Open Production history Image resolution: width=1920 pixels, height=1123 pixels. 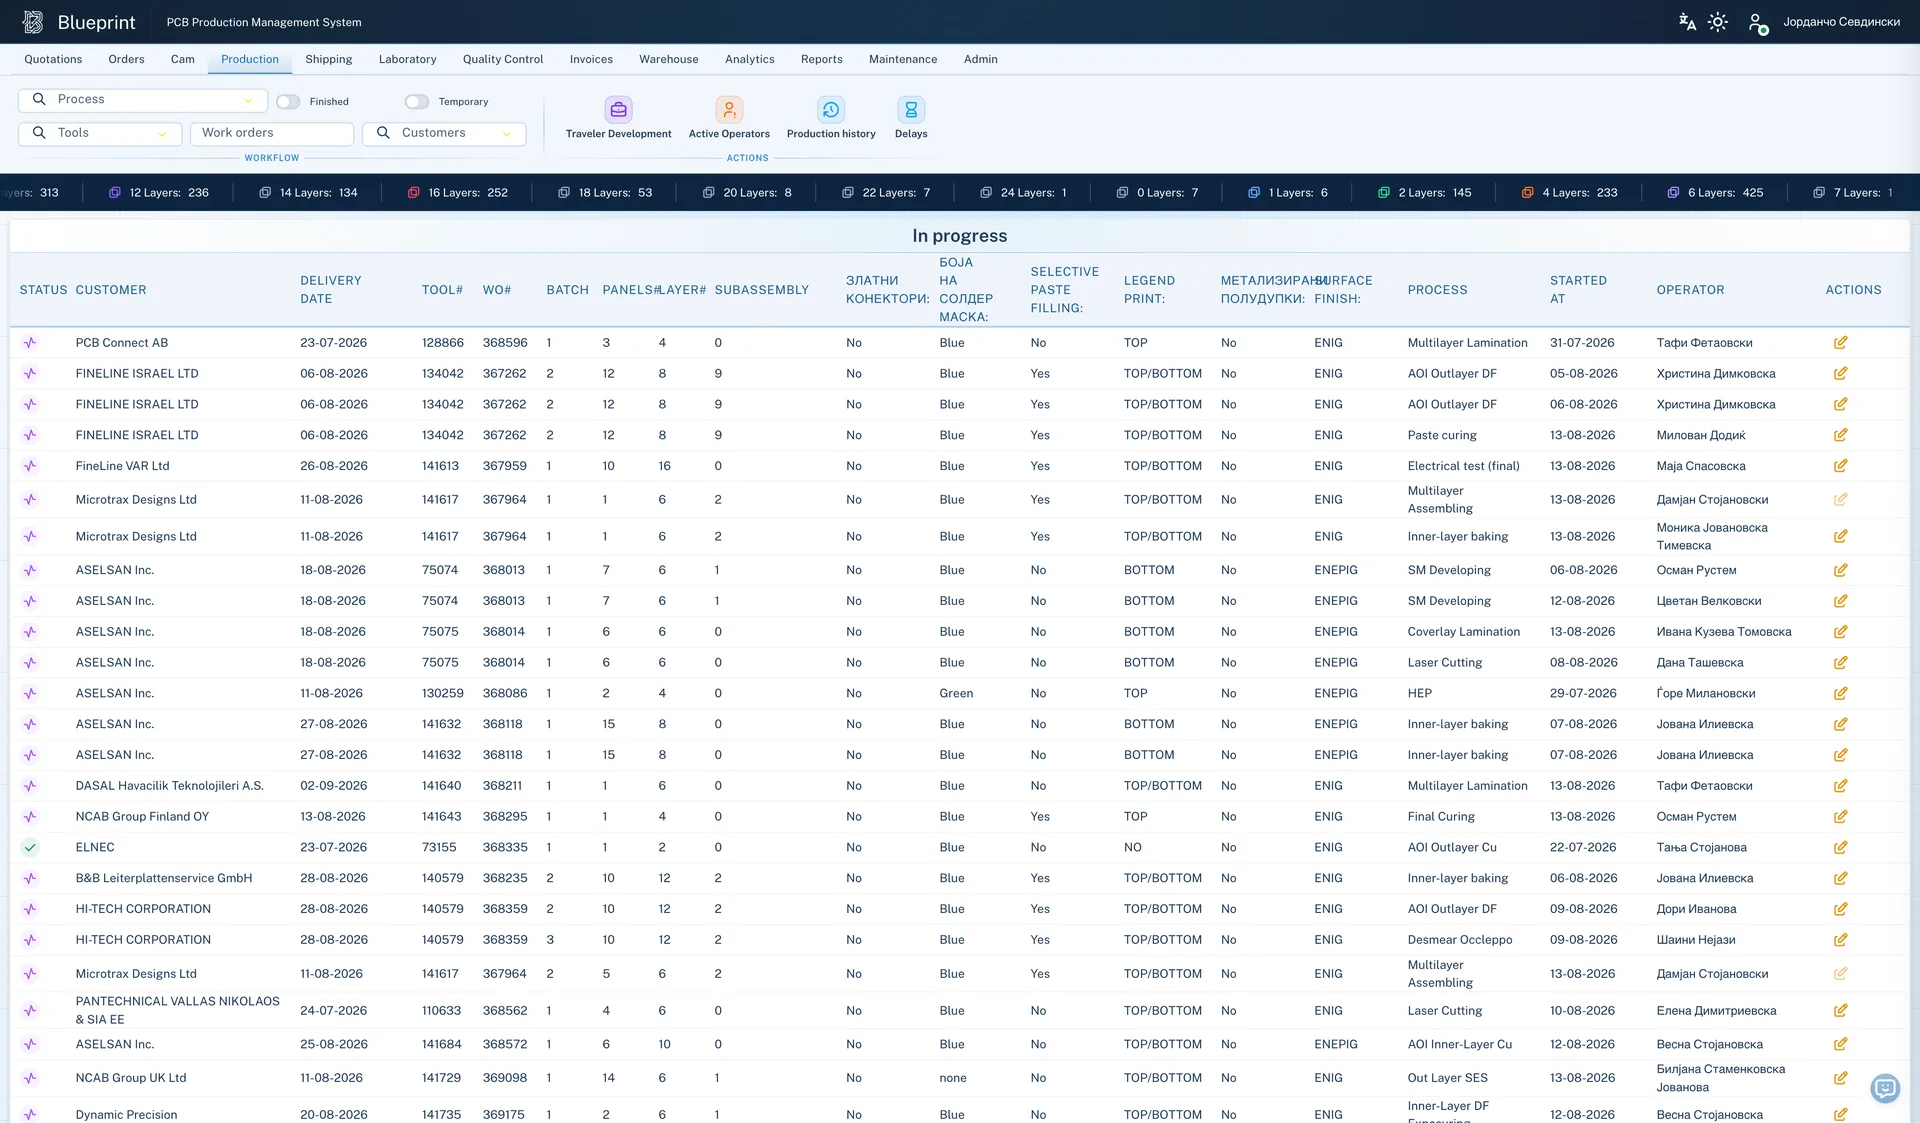coord(830,118)
